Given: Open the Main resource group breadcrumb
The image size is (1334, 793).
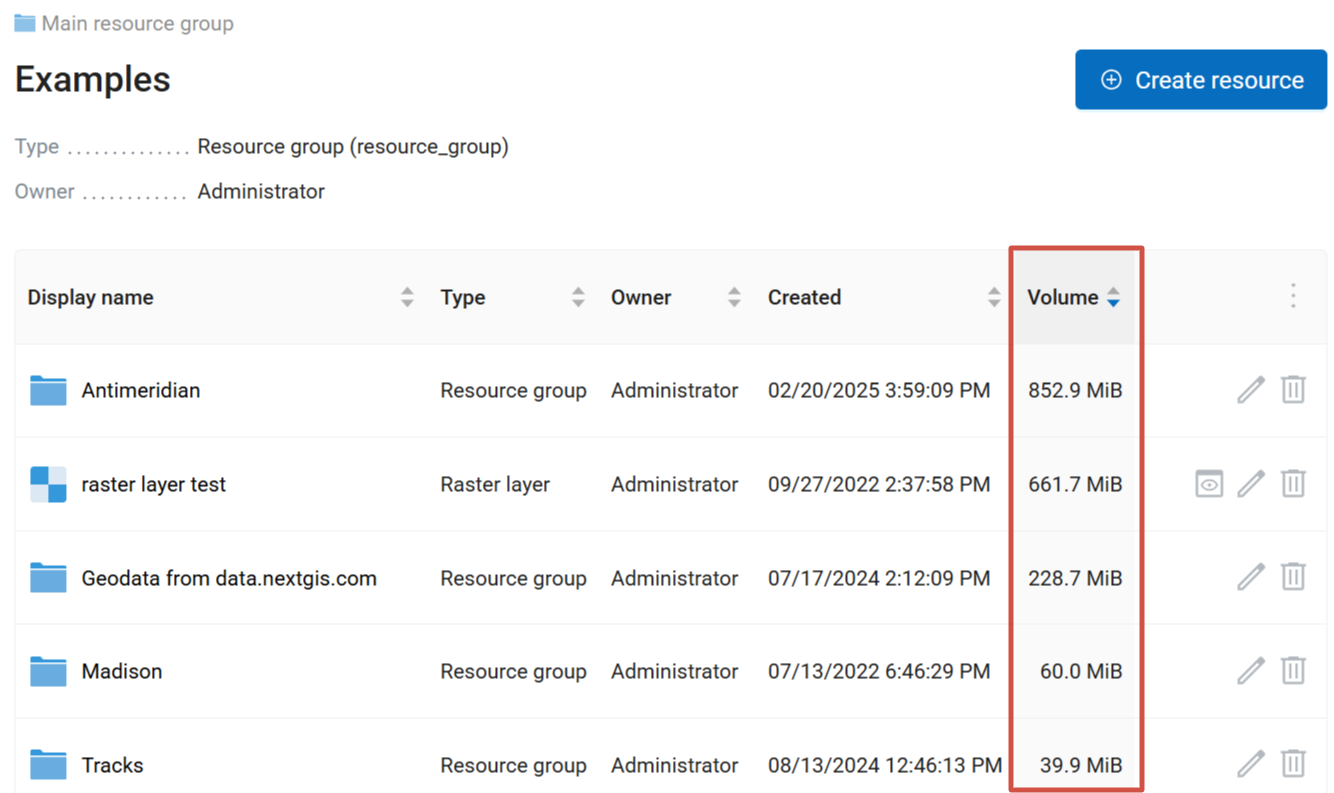Looking at the screenshot, I should pyautogui.click(x=137, y=23).
